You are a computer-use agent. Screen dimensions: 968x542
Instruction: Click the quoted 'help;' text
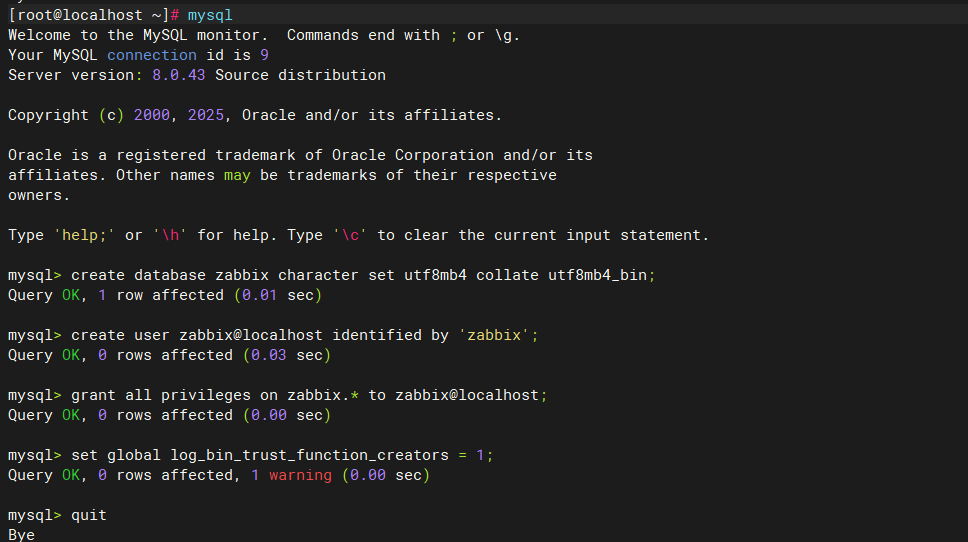[84, 235]
